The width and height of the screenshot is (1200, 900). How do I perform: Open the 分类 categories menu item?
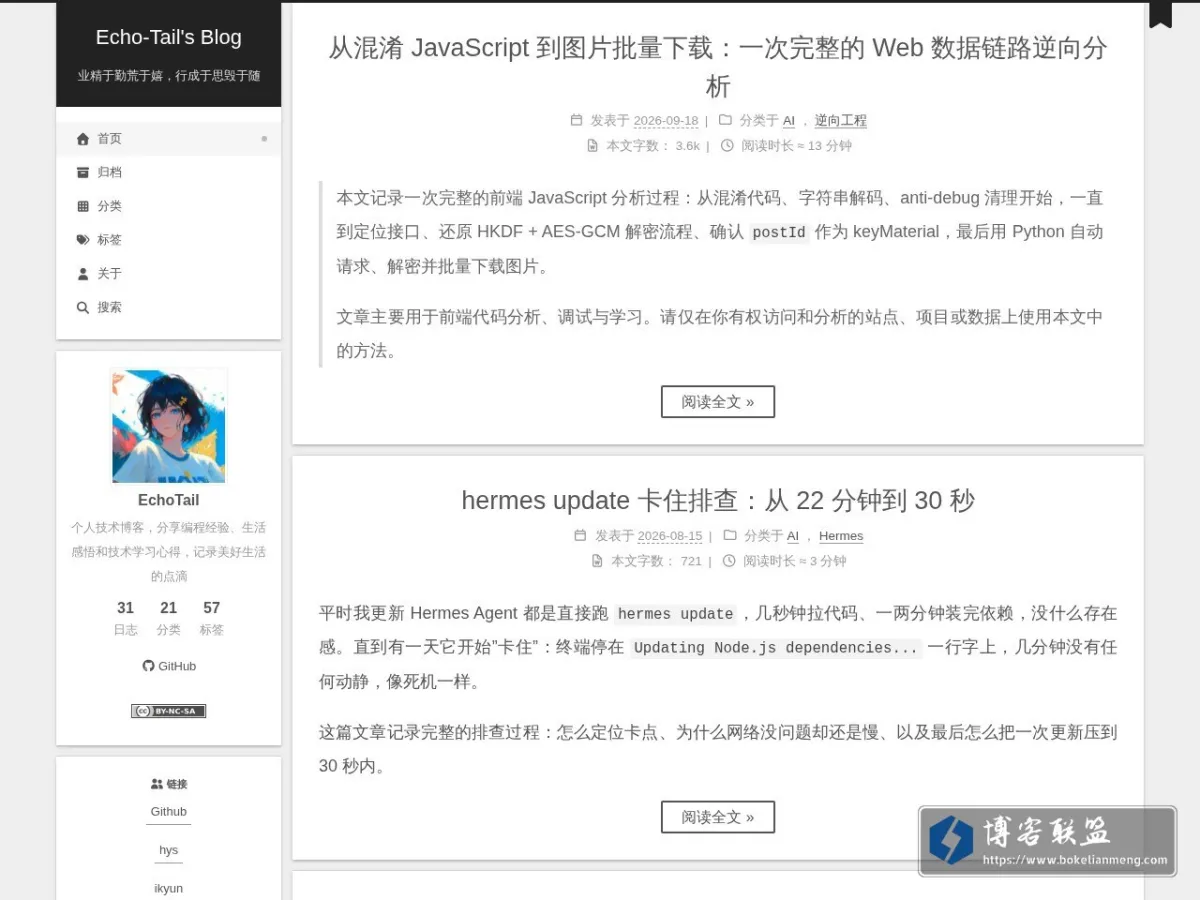coord(168,206)
